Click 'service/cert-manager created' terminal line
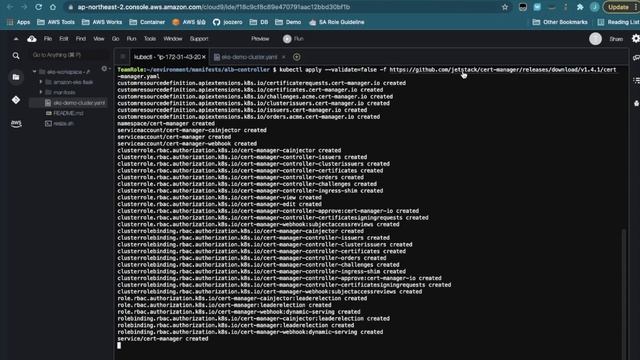The width and height of the screenshot is (640, 360). tap(163, 339)
